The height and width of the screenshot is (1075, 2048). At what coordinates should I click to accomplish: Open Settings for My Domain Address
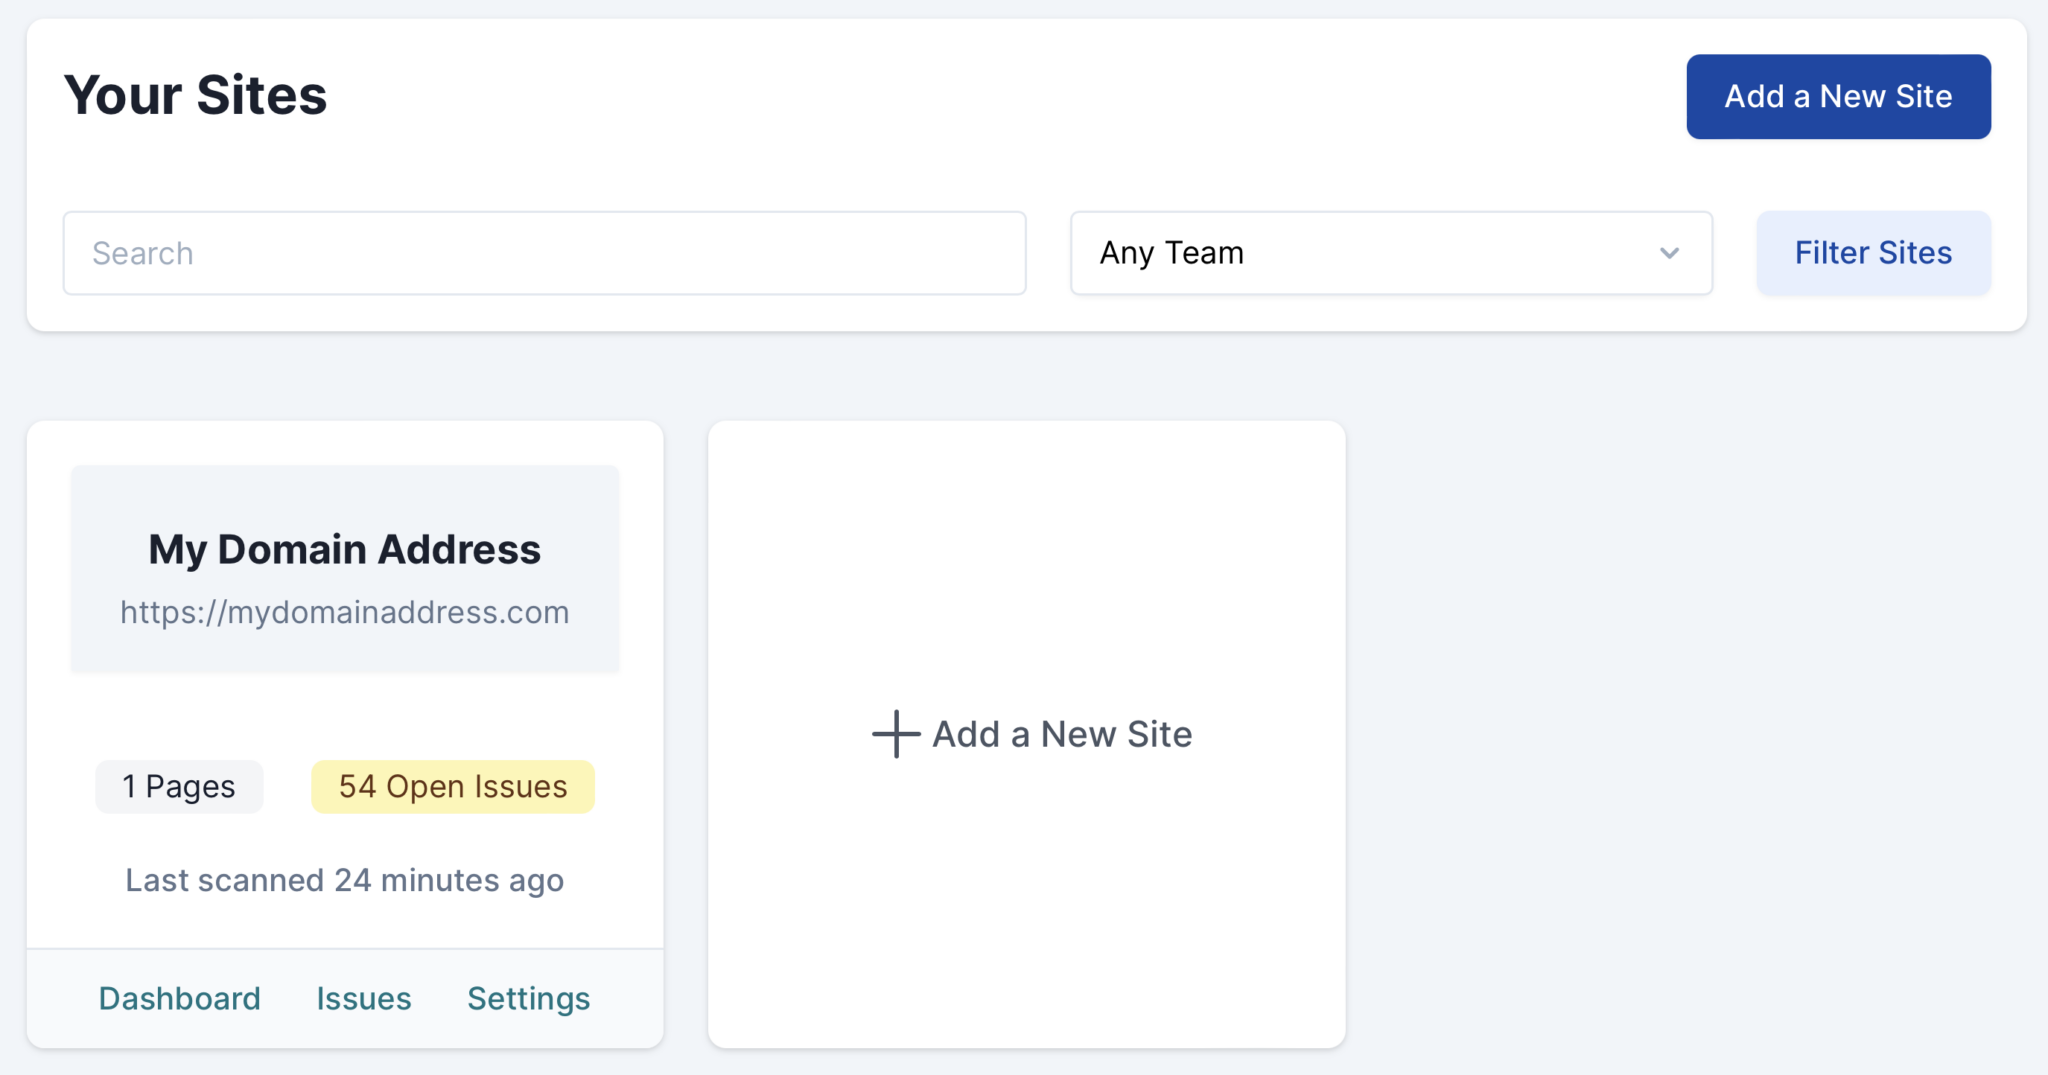[x=528, y=997]
